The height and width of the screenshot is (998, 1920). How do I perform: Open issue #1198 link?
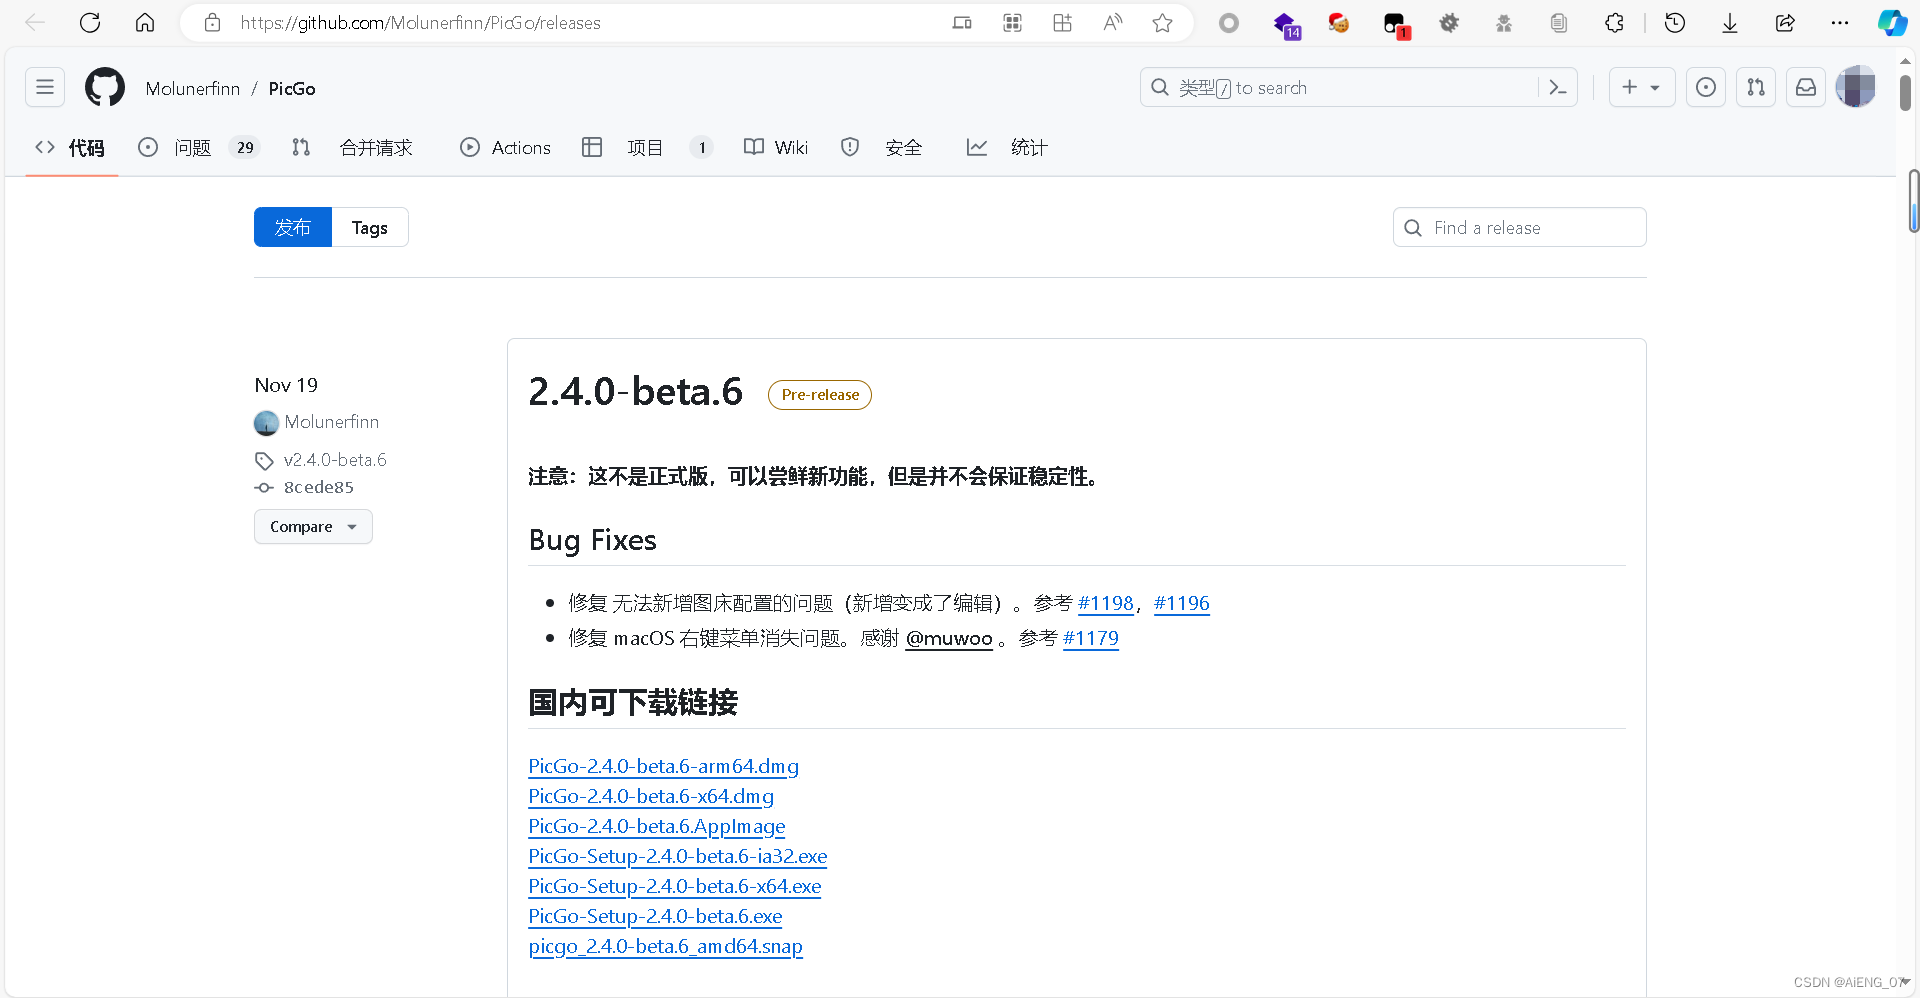tap(1105, 603)
